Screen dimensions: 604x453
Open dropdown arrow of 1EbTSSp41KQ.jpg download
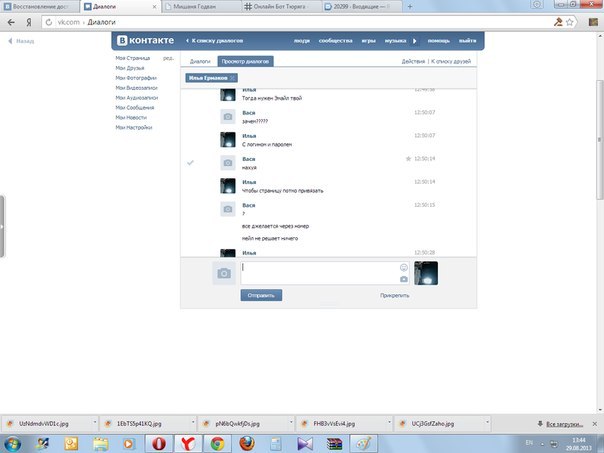point(193,423)
